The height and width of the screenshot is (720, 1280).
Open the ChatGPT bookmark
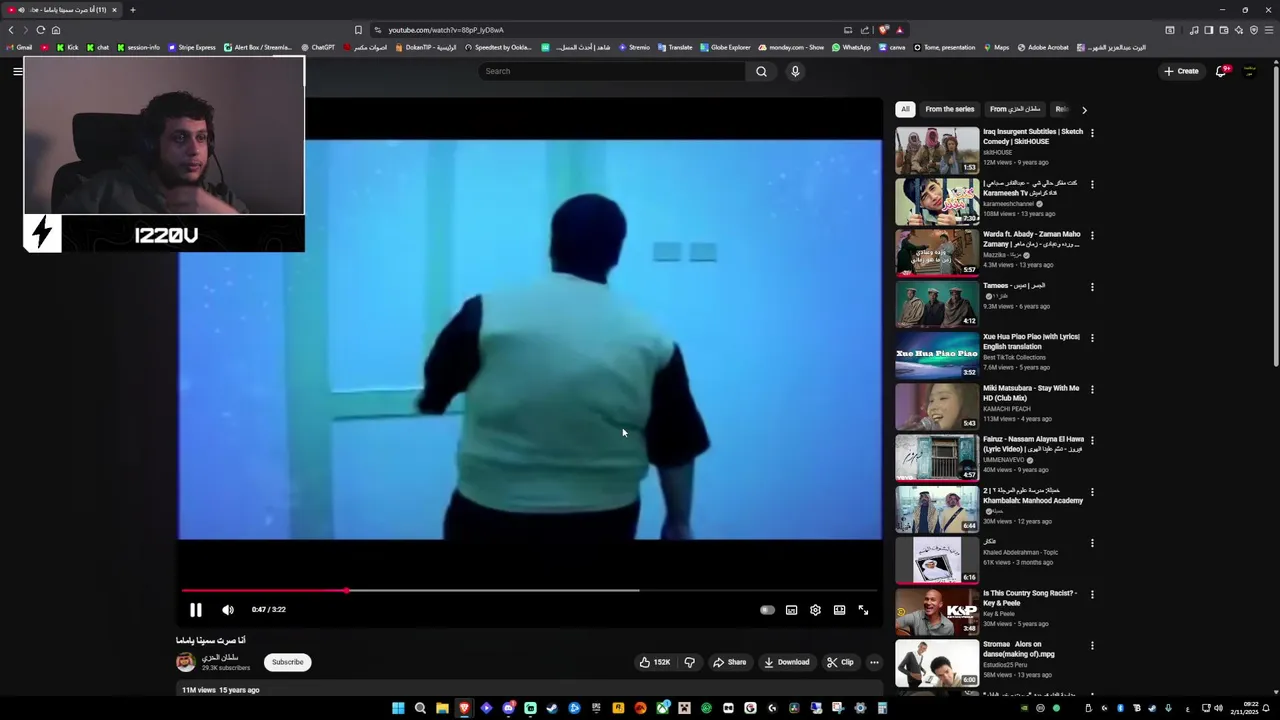tap(318, 47)
